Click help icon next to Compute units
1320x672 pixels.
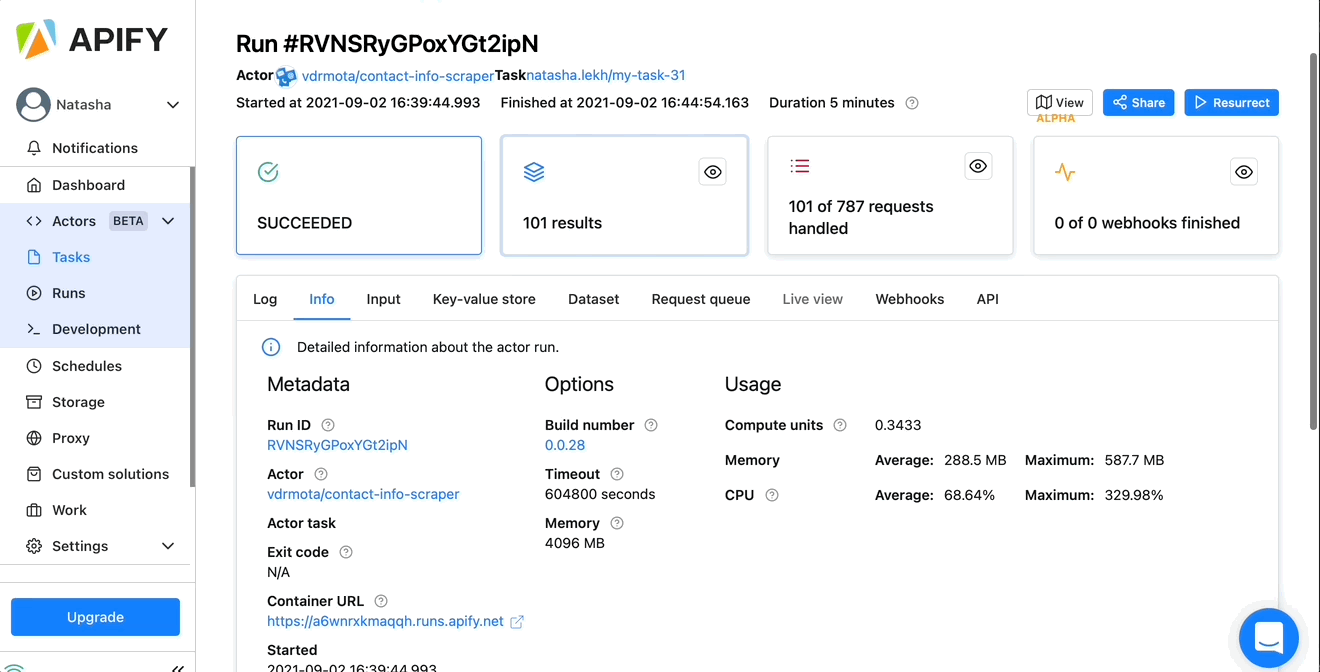point(840,425)
